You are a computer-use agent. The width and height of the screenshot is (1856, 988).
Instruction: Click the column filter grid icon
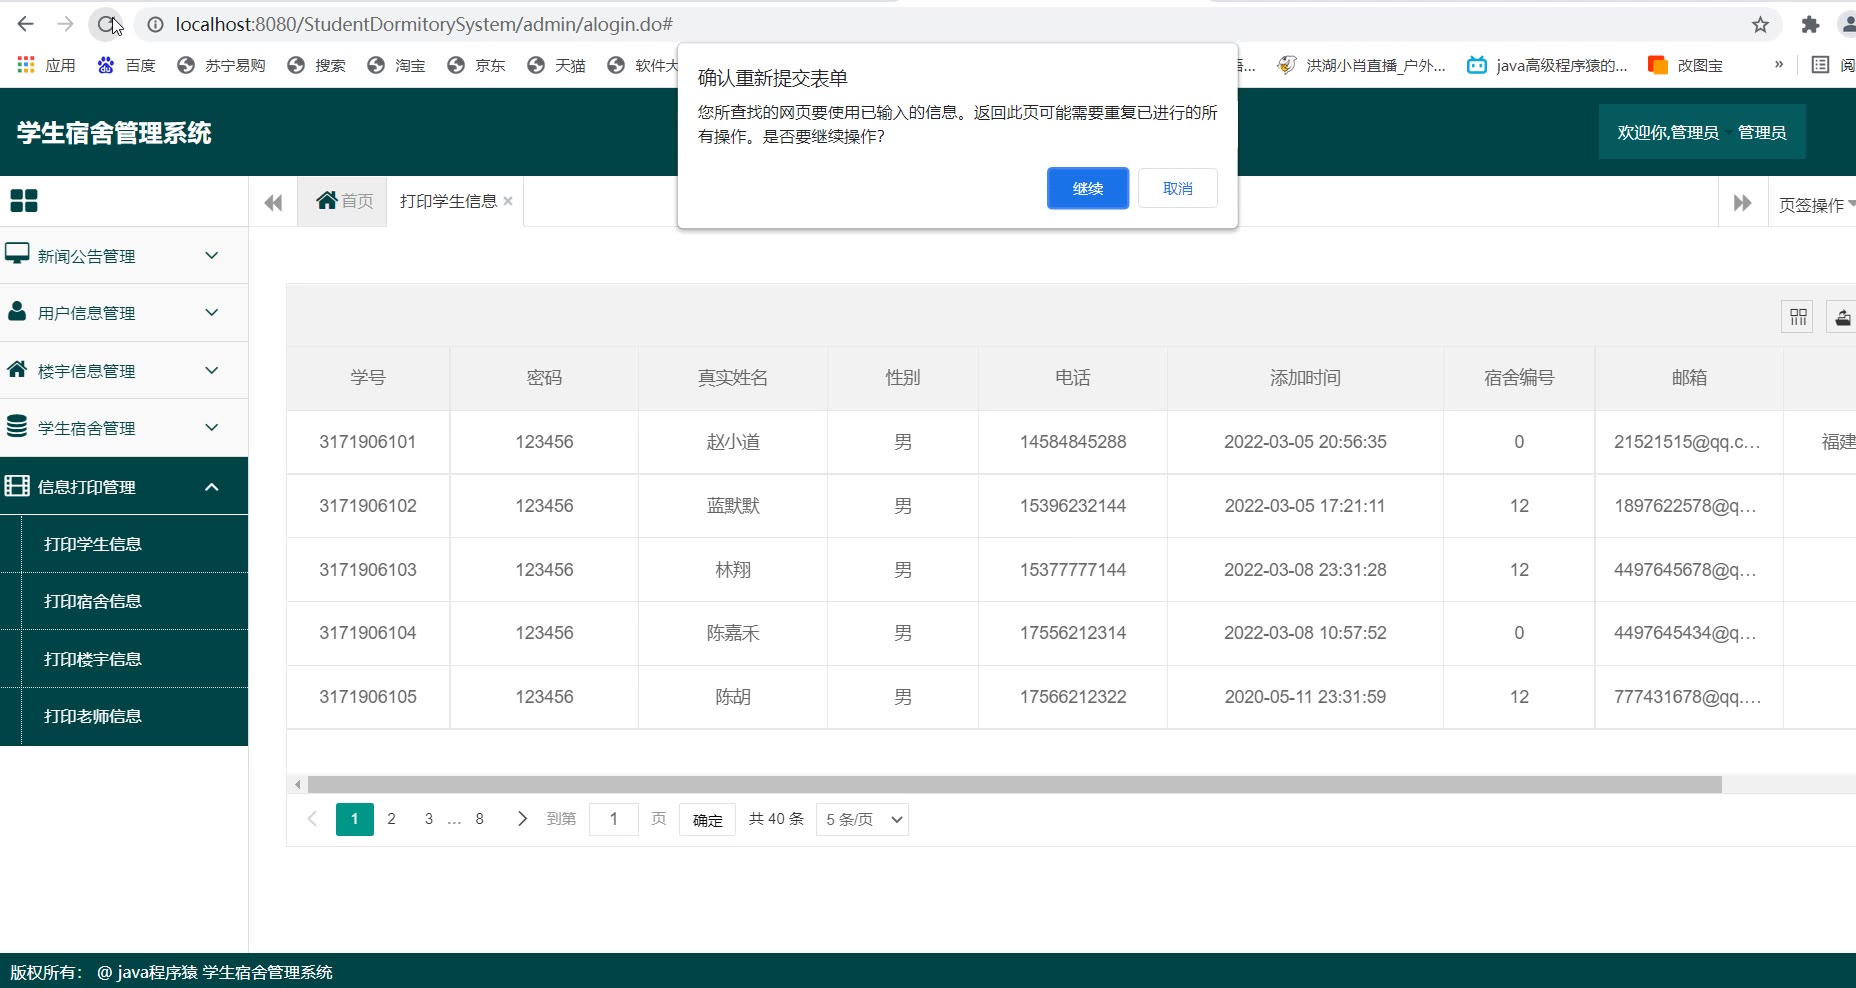click(1797, 318)
